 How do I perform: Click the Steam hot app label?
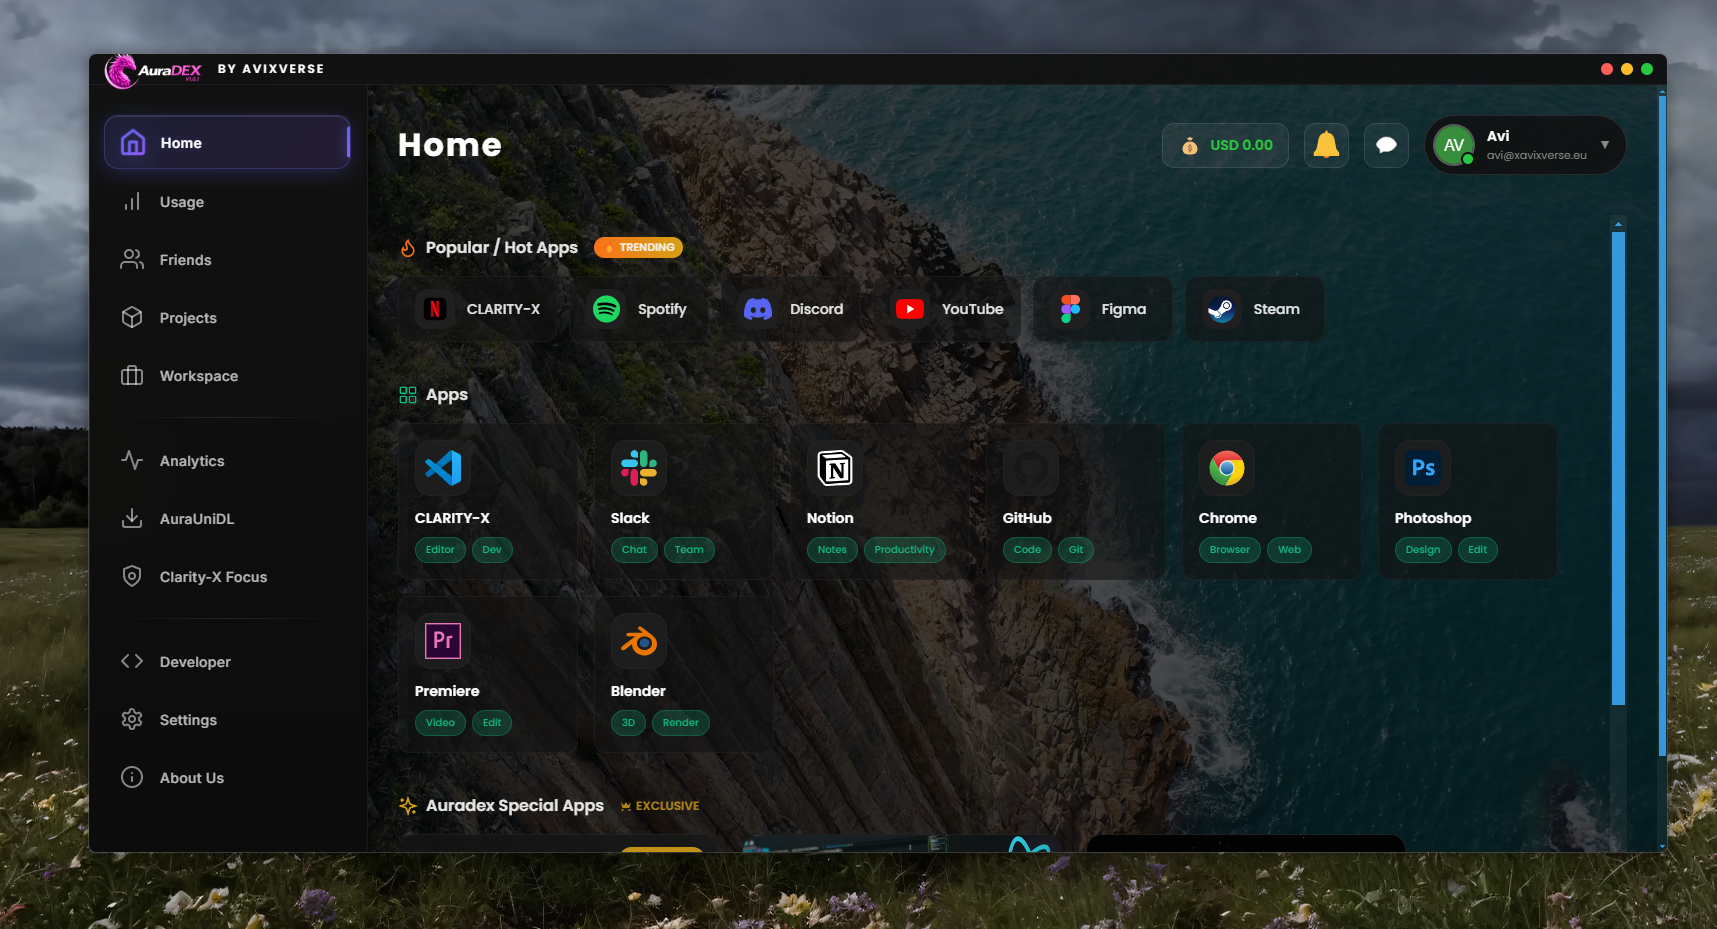coord(1277,309)
